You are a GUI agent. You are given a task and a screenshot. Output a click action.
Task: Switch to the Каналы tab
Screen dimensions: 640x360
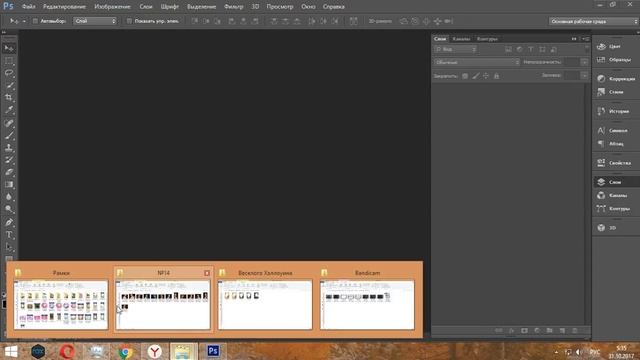click(462, 39)
